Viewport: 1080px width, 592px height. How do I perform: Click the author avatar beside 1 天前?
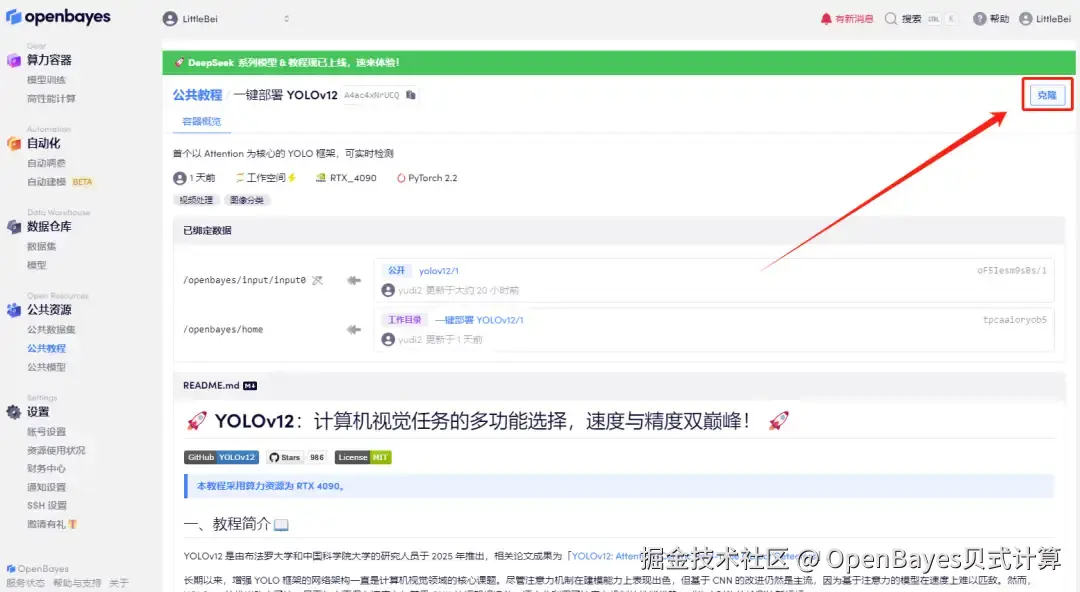180,178
